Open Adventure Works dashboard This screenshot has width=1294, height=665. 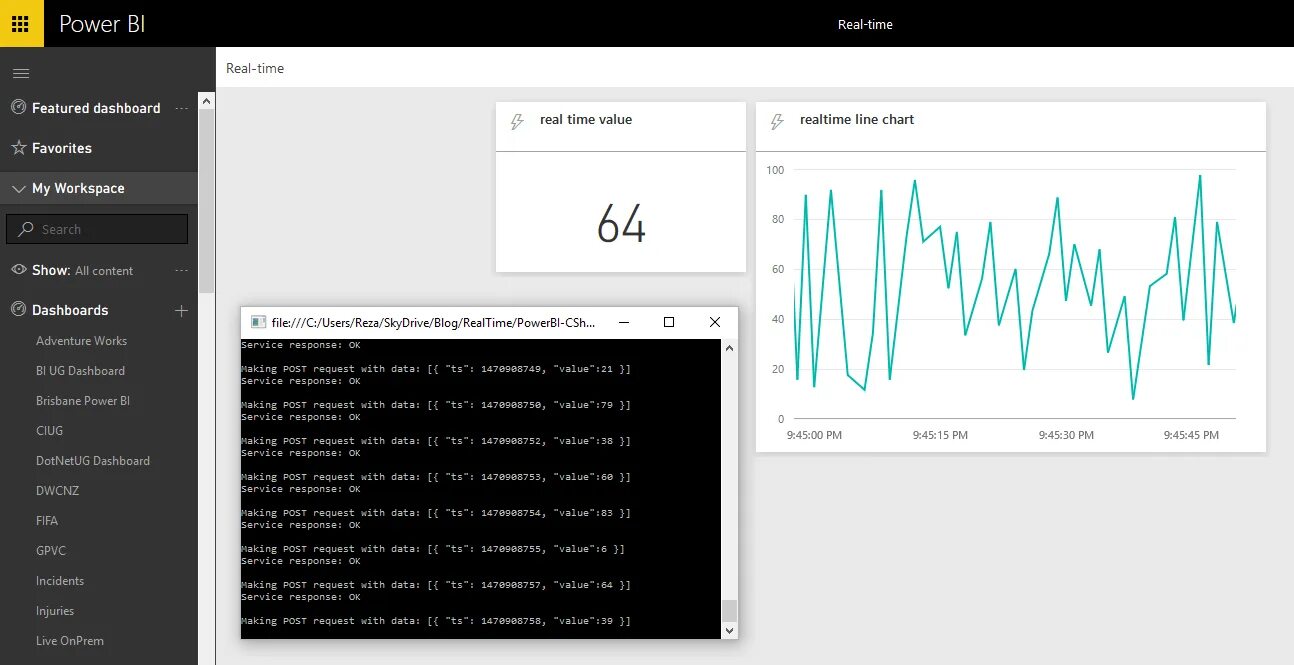tap(81, 341)
